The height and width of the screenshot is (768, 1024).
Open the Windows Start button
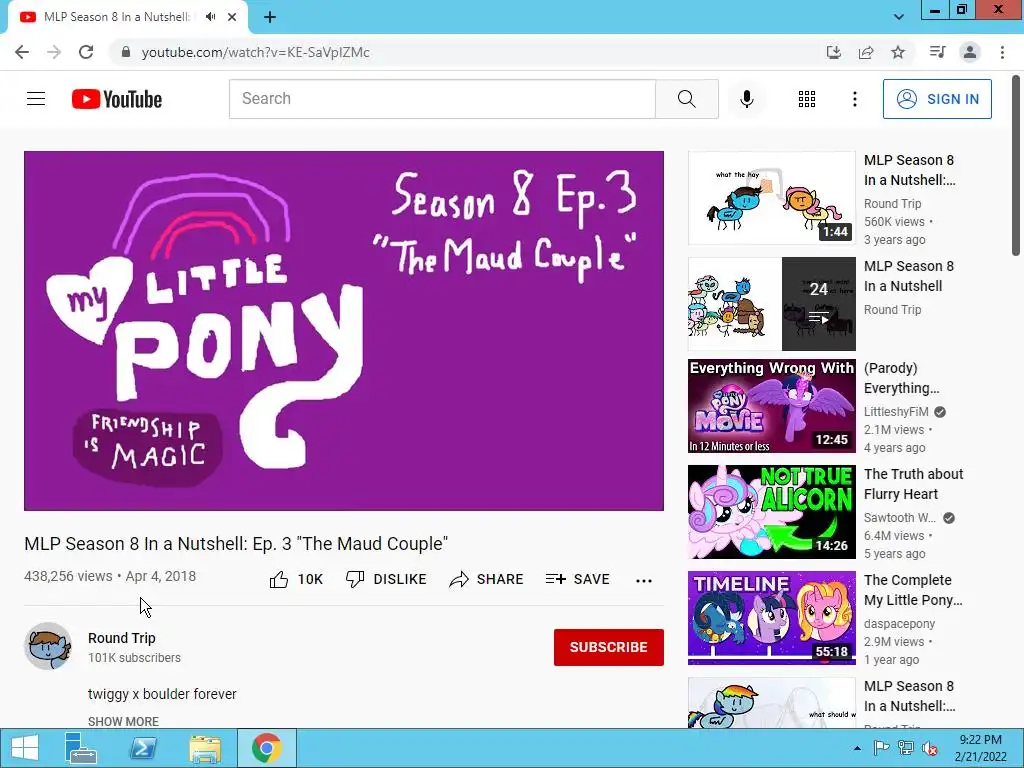[x=24, y=748]
